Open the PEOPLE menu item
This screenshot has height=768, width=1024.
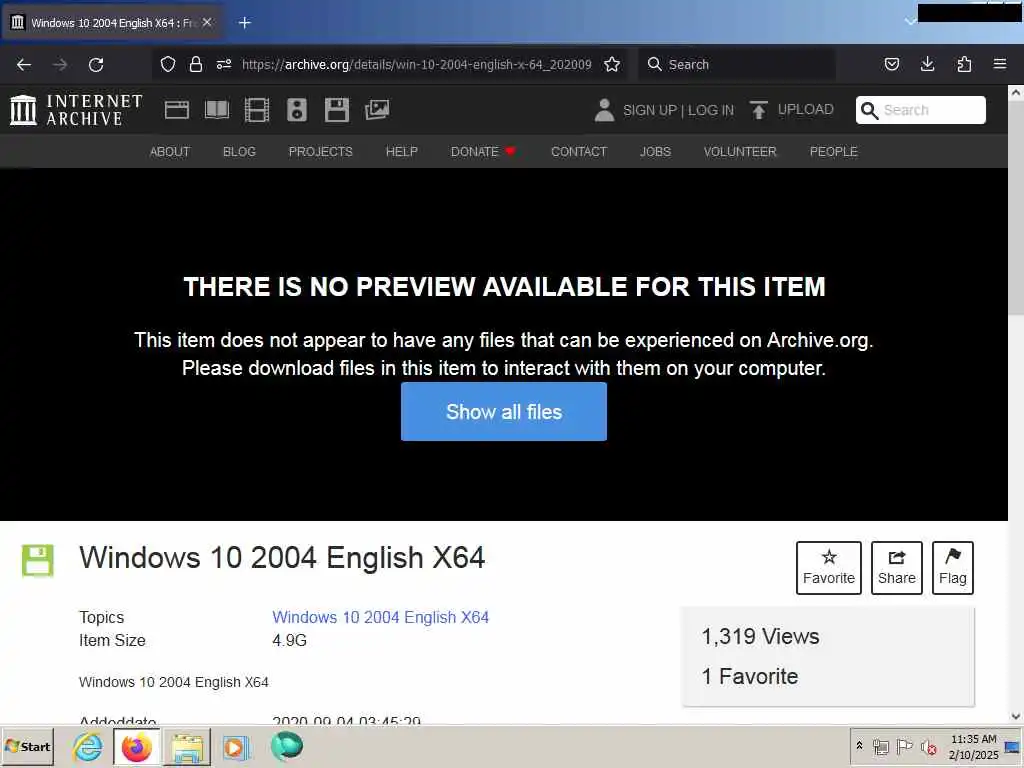(x=833, y=152)
